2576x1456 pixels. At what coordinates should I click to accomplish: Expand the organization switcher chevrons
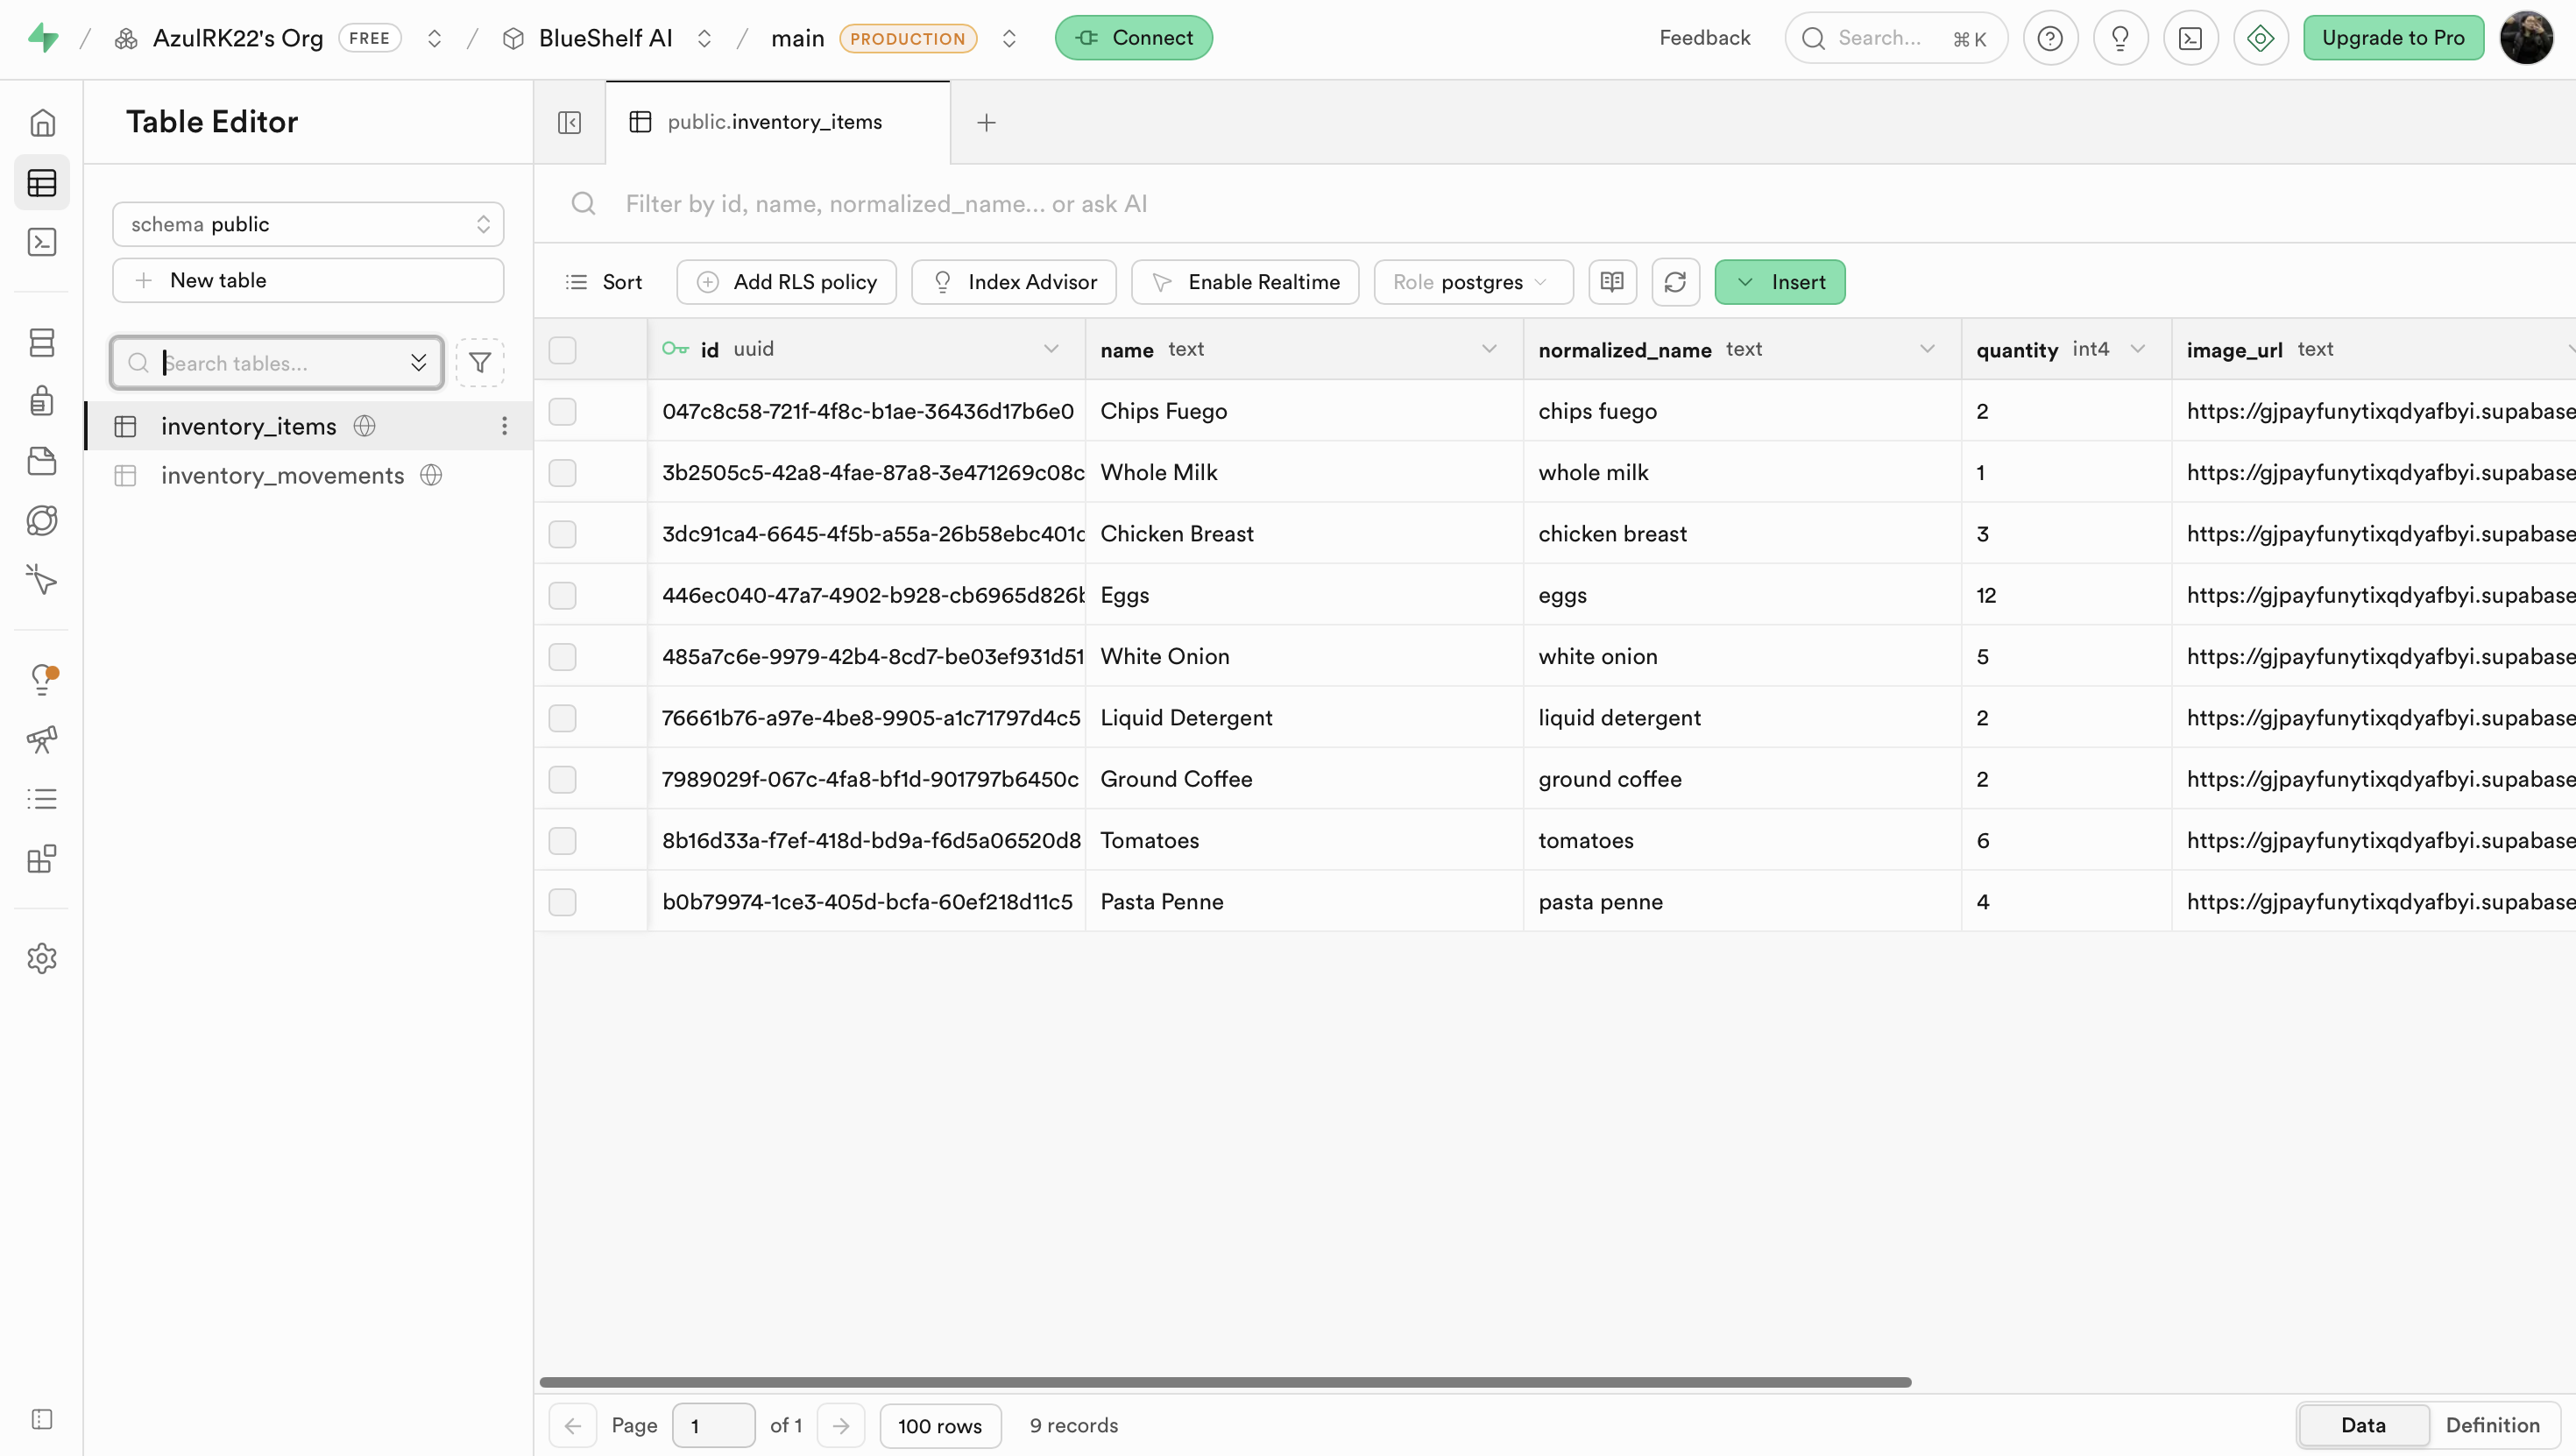coord(434,38)
